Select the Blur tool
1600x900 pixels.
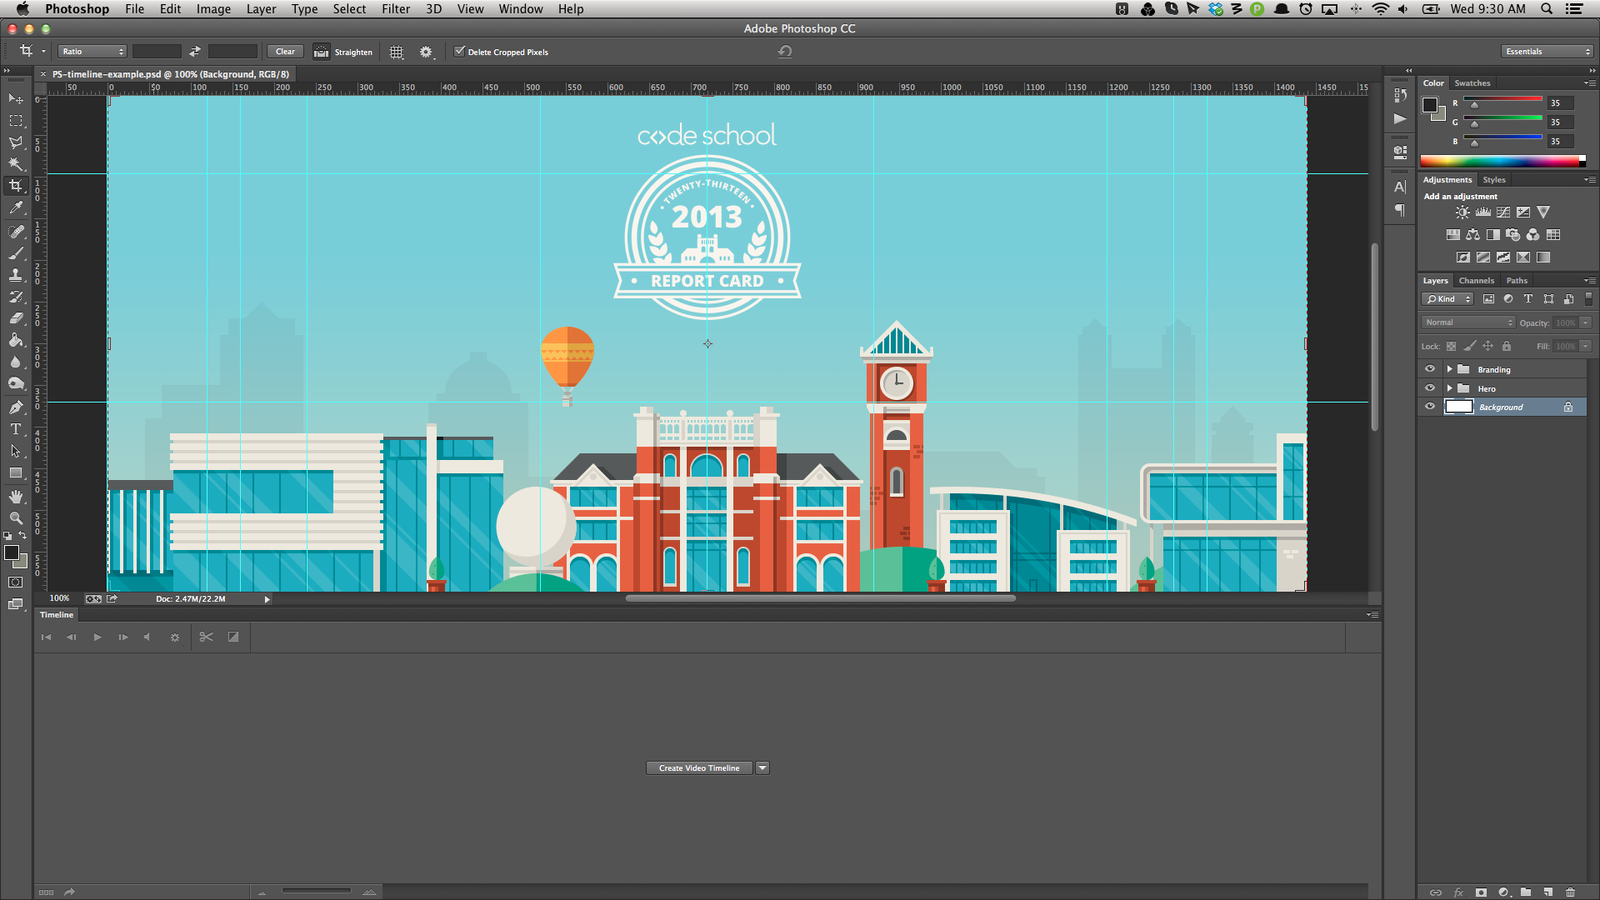pos(16,362)
